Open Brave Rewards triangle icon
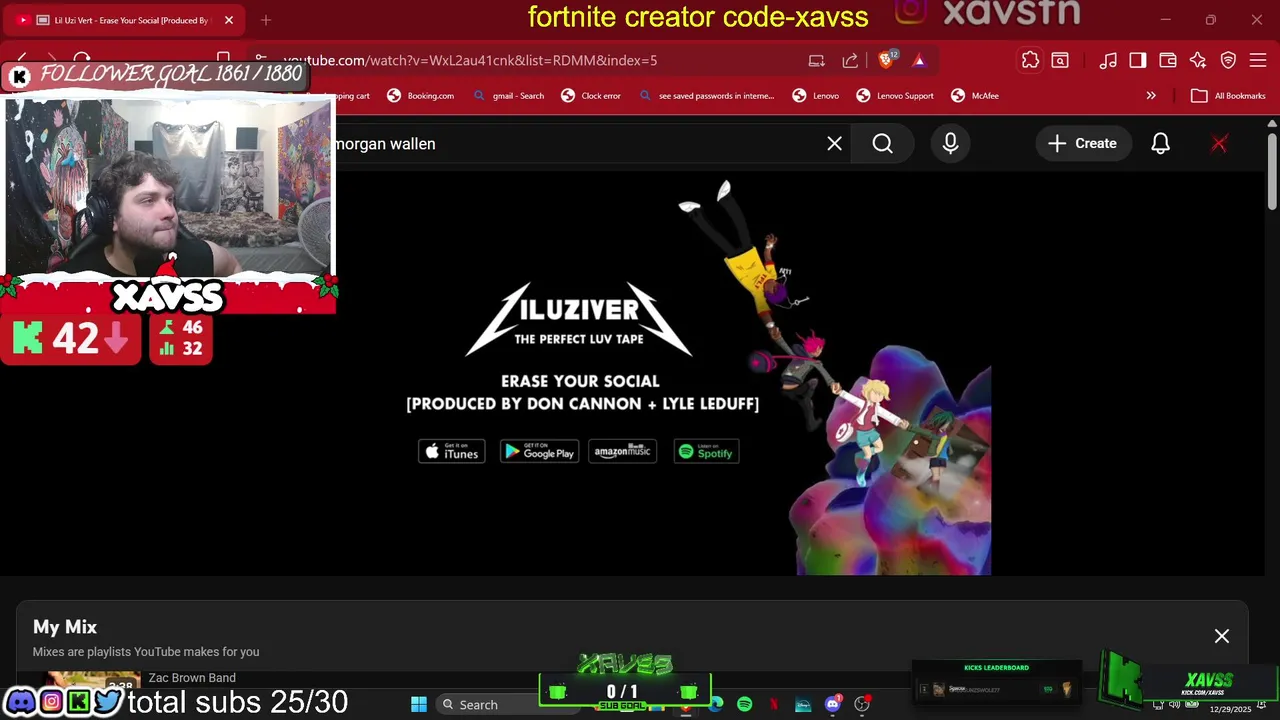This screenshot has width=1280, height=720. [x=919, y=61]
